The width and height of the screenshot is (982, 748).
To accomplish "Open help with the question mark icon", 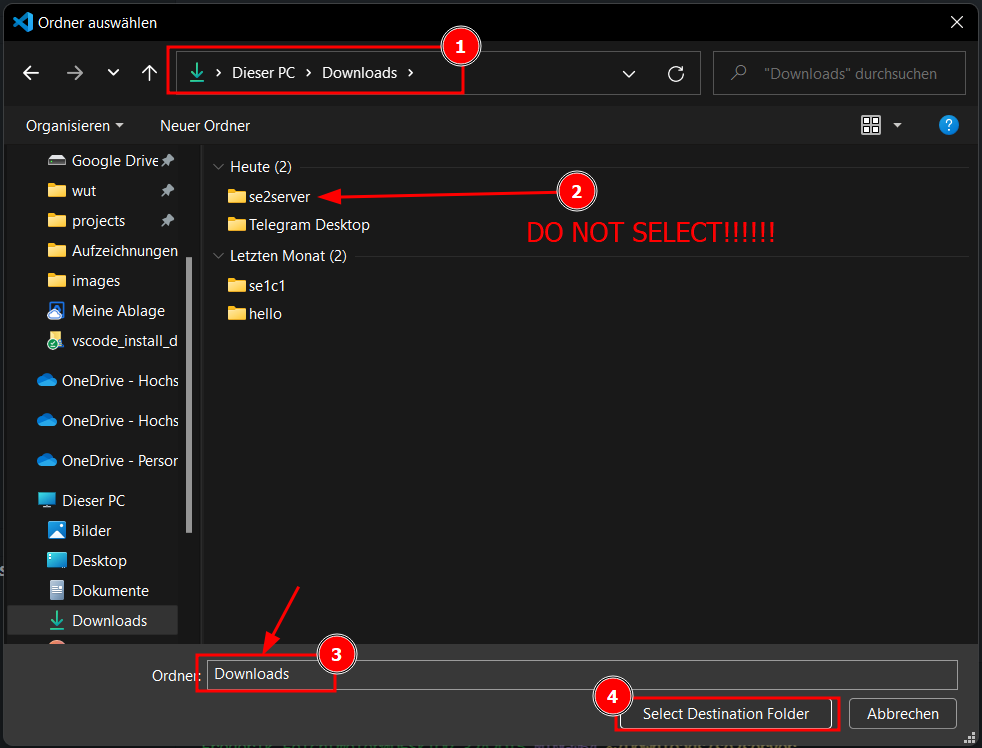I will pos(948,125).
